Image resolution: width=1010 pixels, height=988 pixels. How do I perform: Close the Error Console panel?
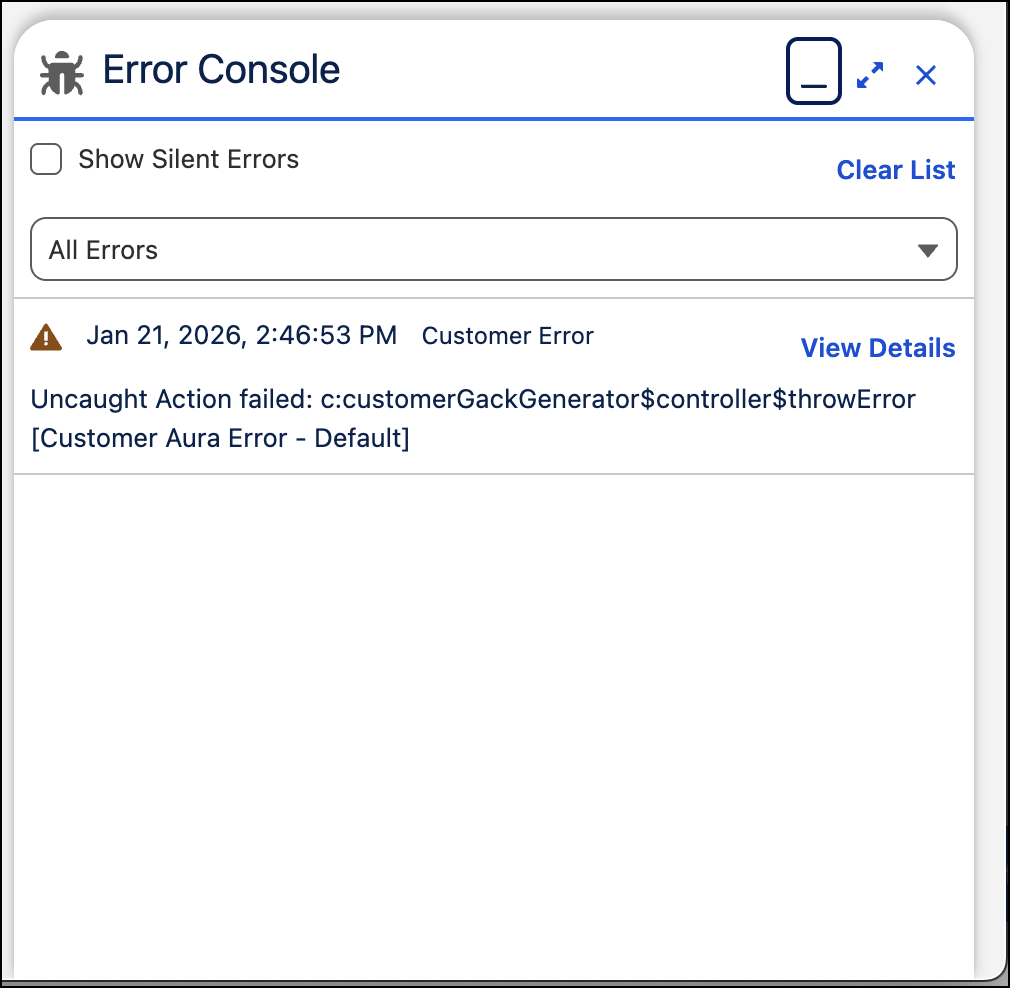926,75
